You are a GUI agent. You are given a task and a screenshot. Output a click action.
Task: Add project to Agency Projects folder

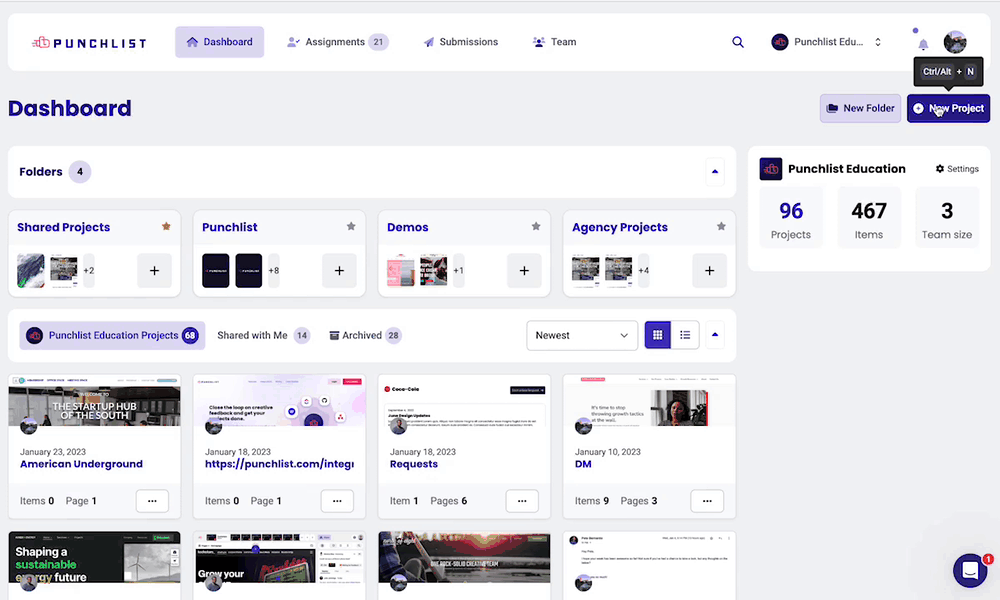(x=709, y=270)
